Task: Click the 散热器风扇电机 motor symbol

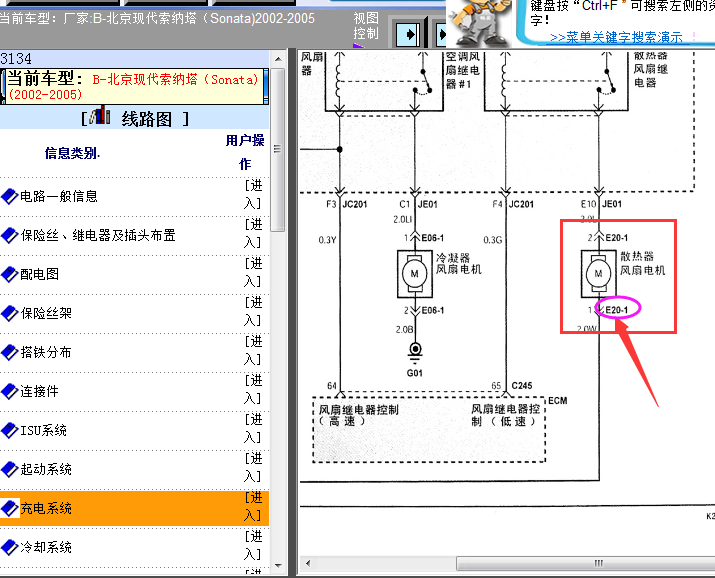Action: pyautogui.click(x=598, y=274)
